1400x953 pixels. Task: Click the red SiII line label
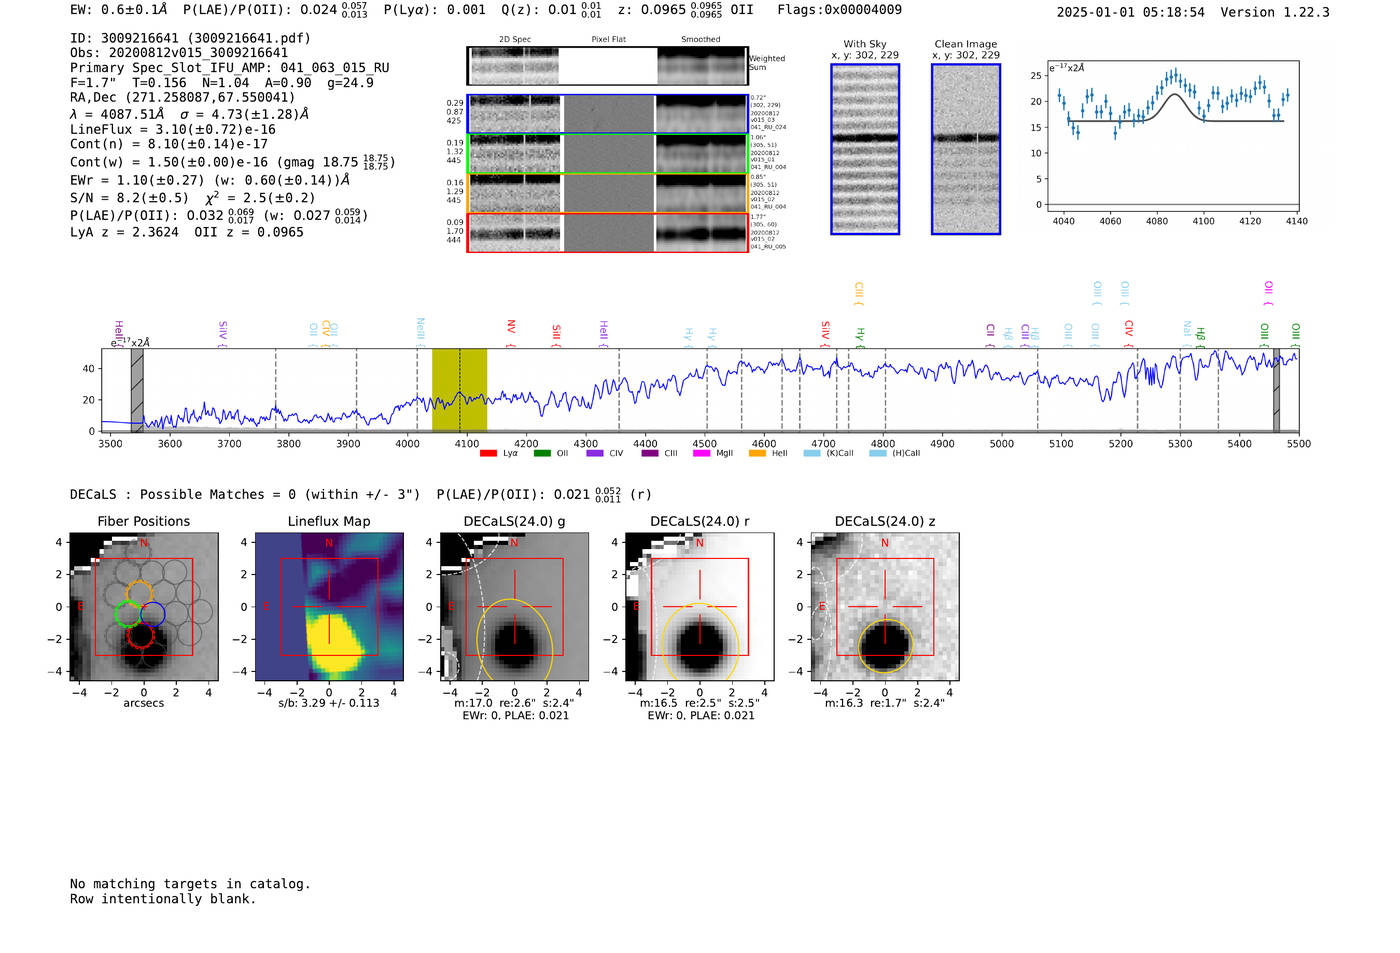557,335
